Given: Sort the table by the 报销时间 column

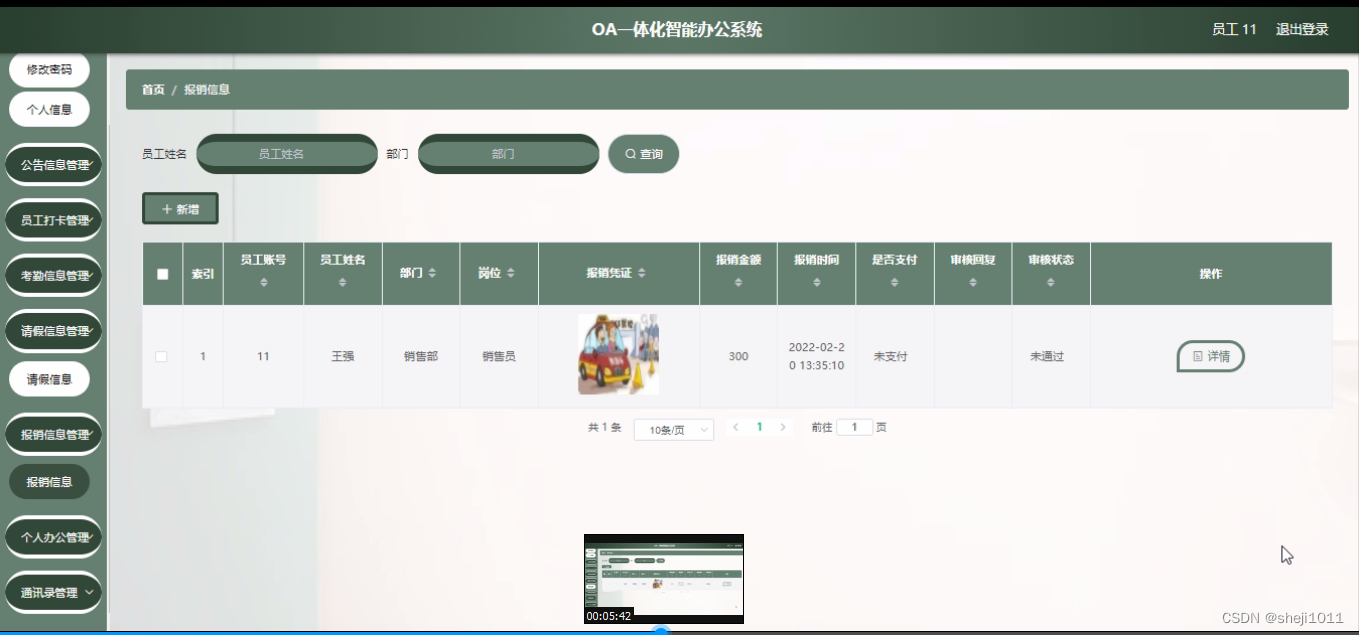Looking at the screenshot, I should coord(816,284).
